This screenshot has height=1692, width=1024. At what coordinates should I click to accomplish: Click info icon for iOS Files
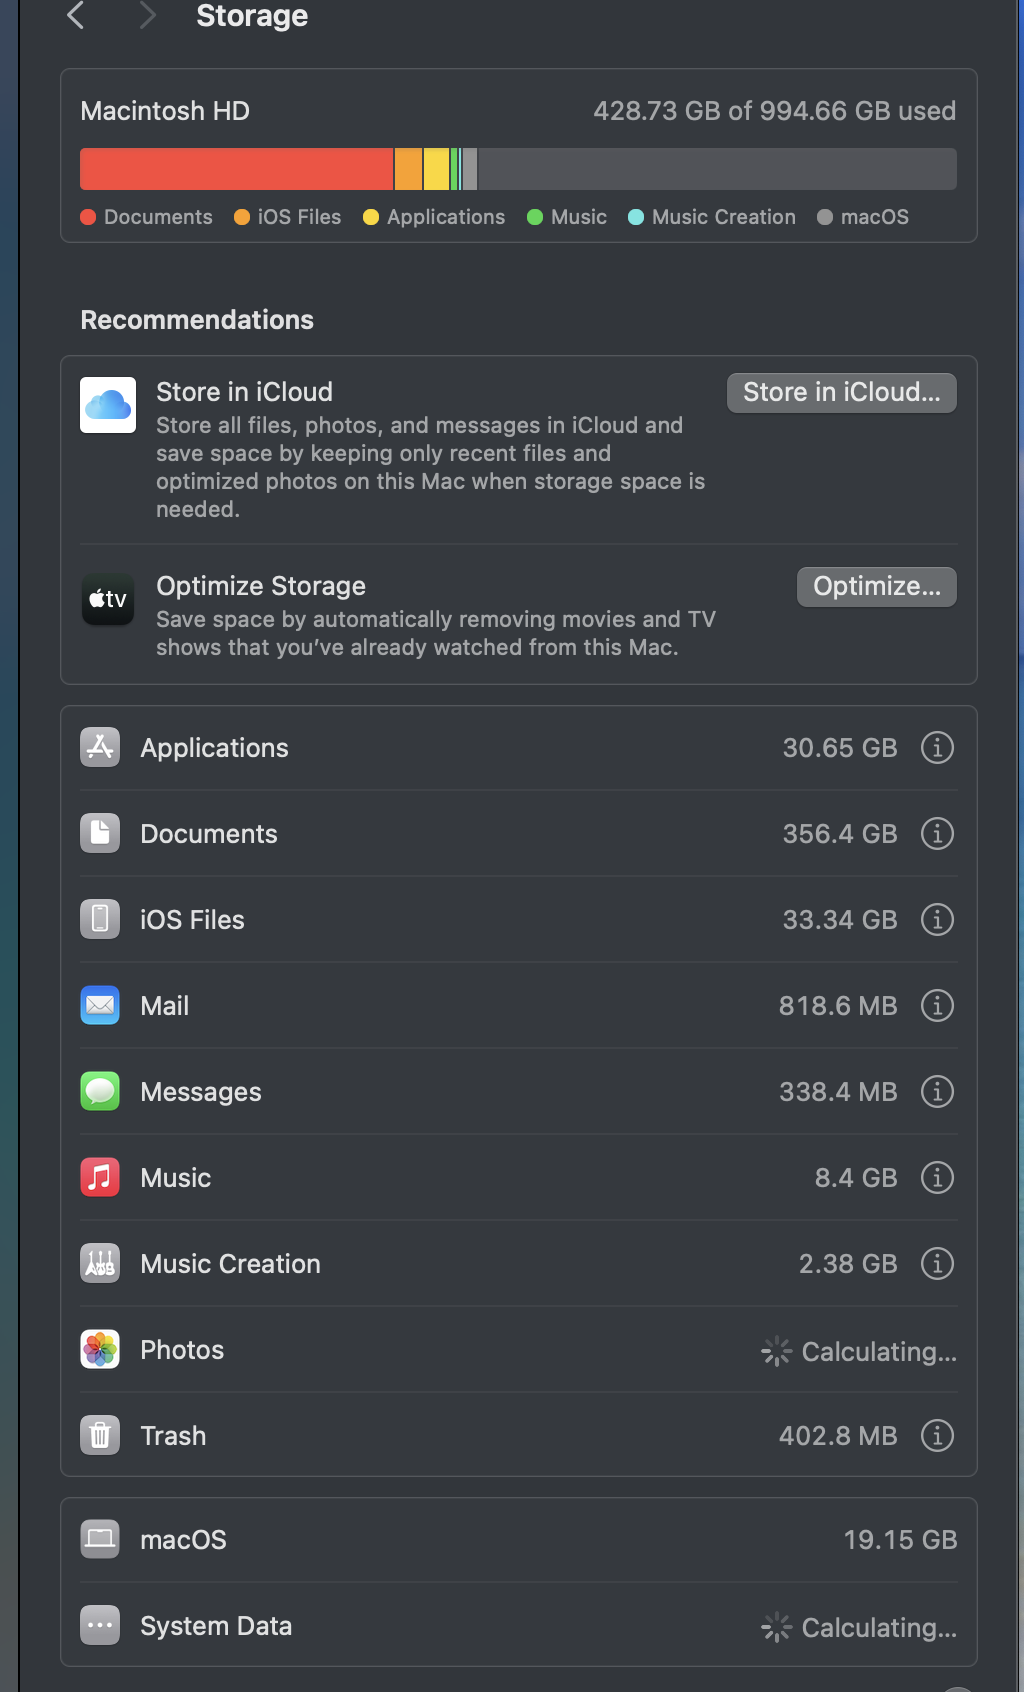936,920
